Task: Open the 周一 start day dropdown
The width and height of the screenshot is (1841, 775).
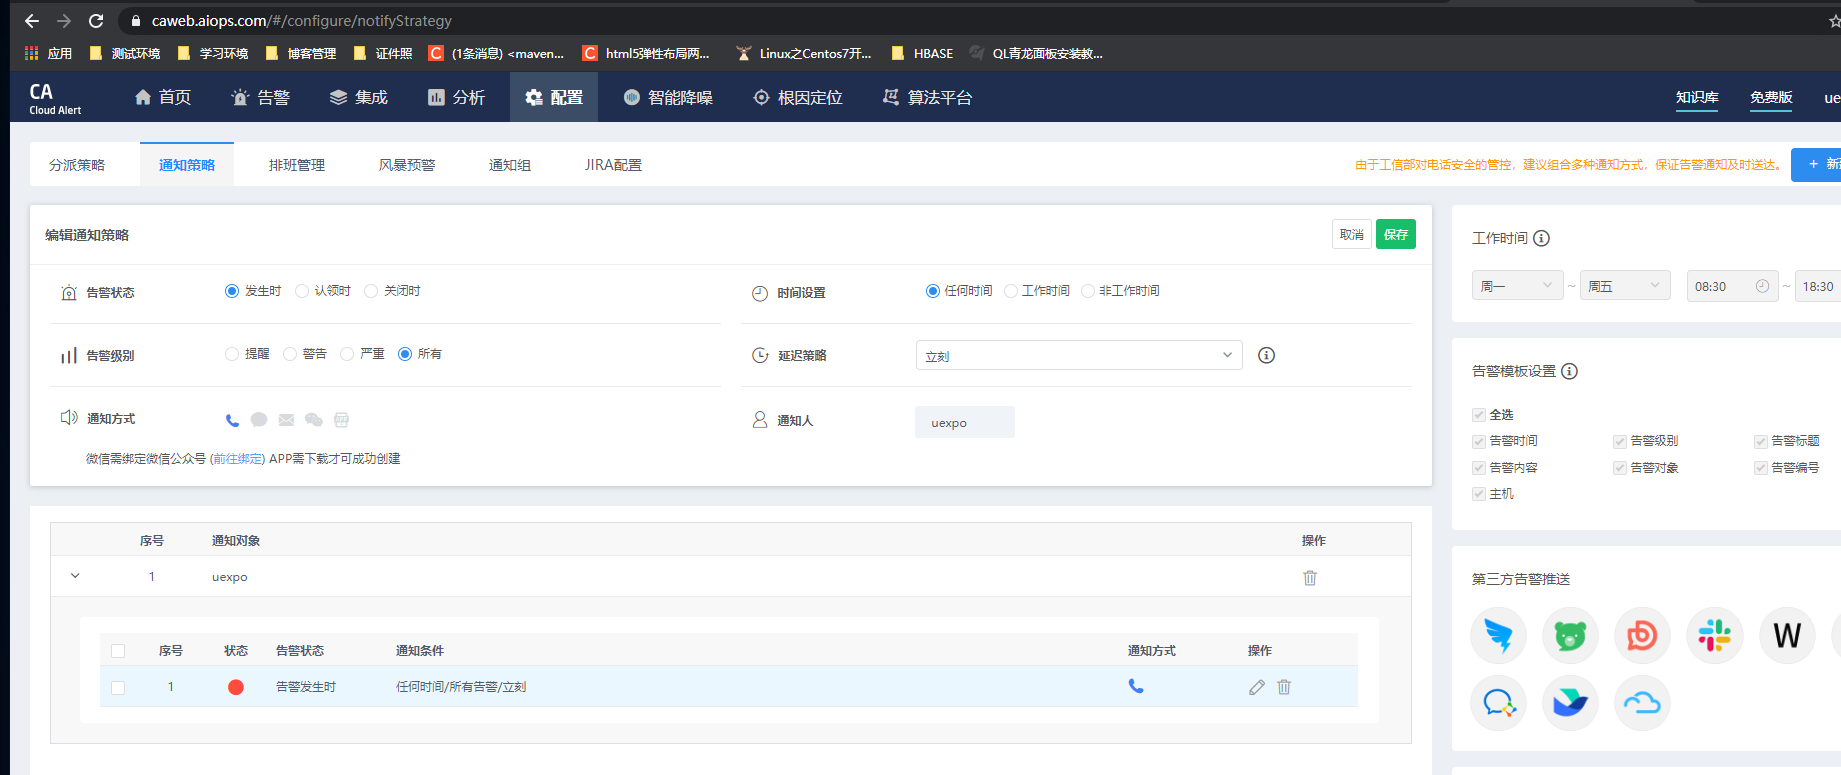Action: pyautogui.click(x=1516, y=286)
